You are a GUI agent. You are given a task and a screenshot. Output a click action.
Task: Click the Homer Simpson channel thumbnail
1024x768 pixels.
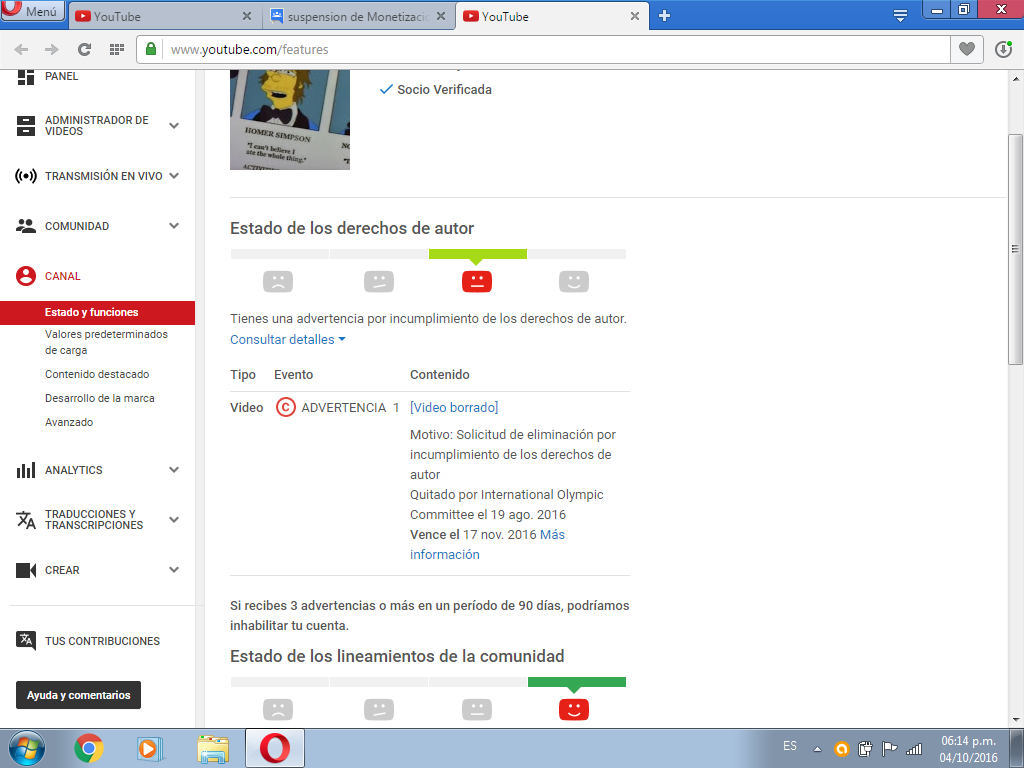pos(290,120)
